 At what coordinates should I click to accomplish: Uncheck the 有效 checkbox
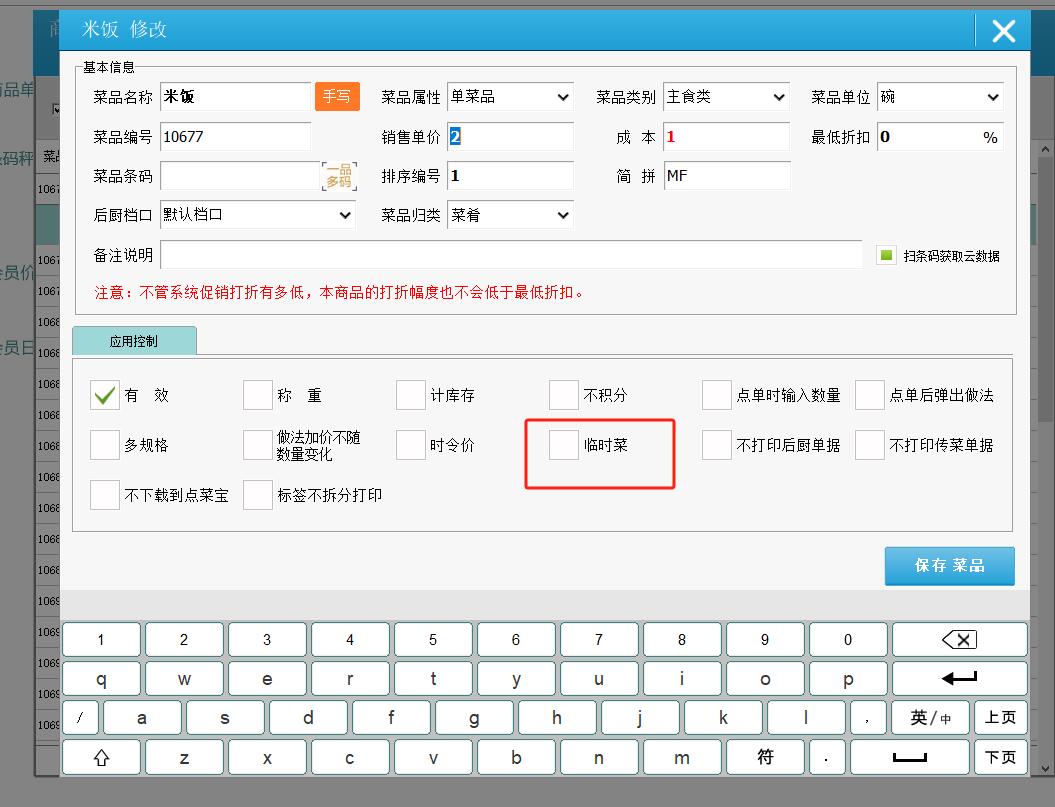coord(105,395)
